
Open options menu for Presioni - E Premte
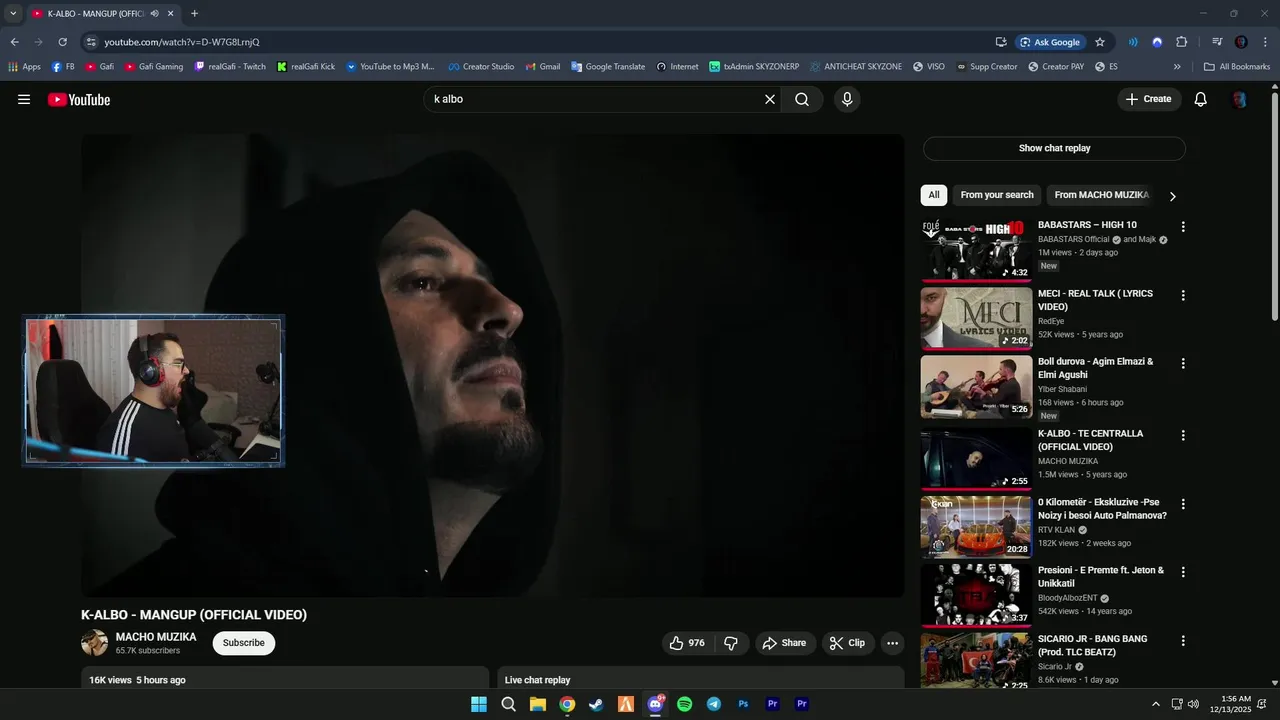(1183, 572)
